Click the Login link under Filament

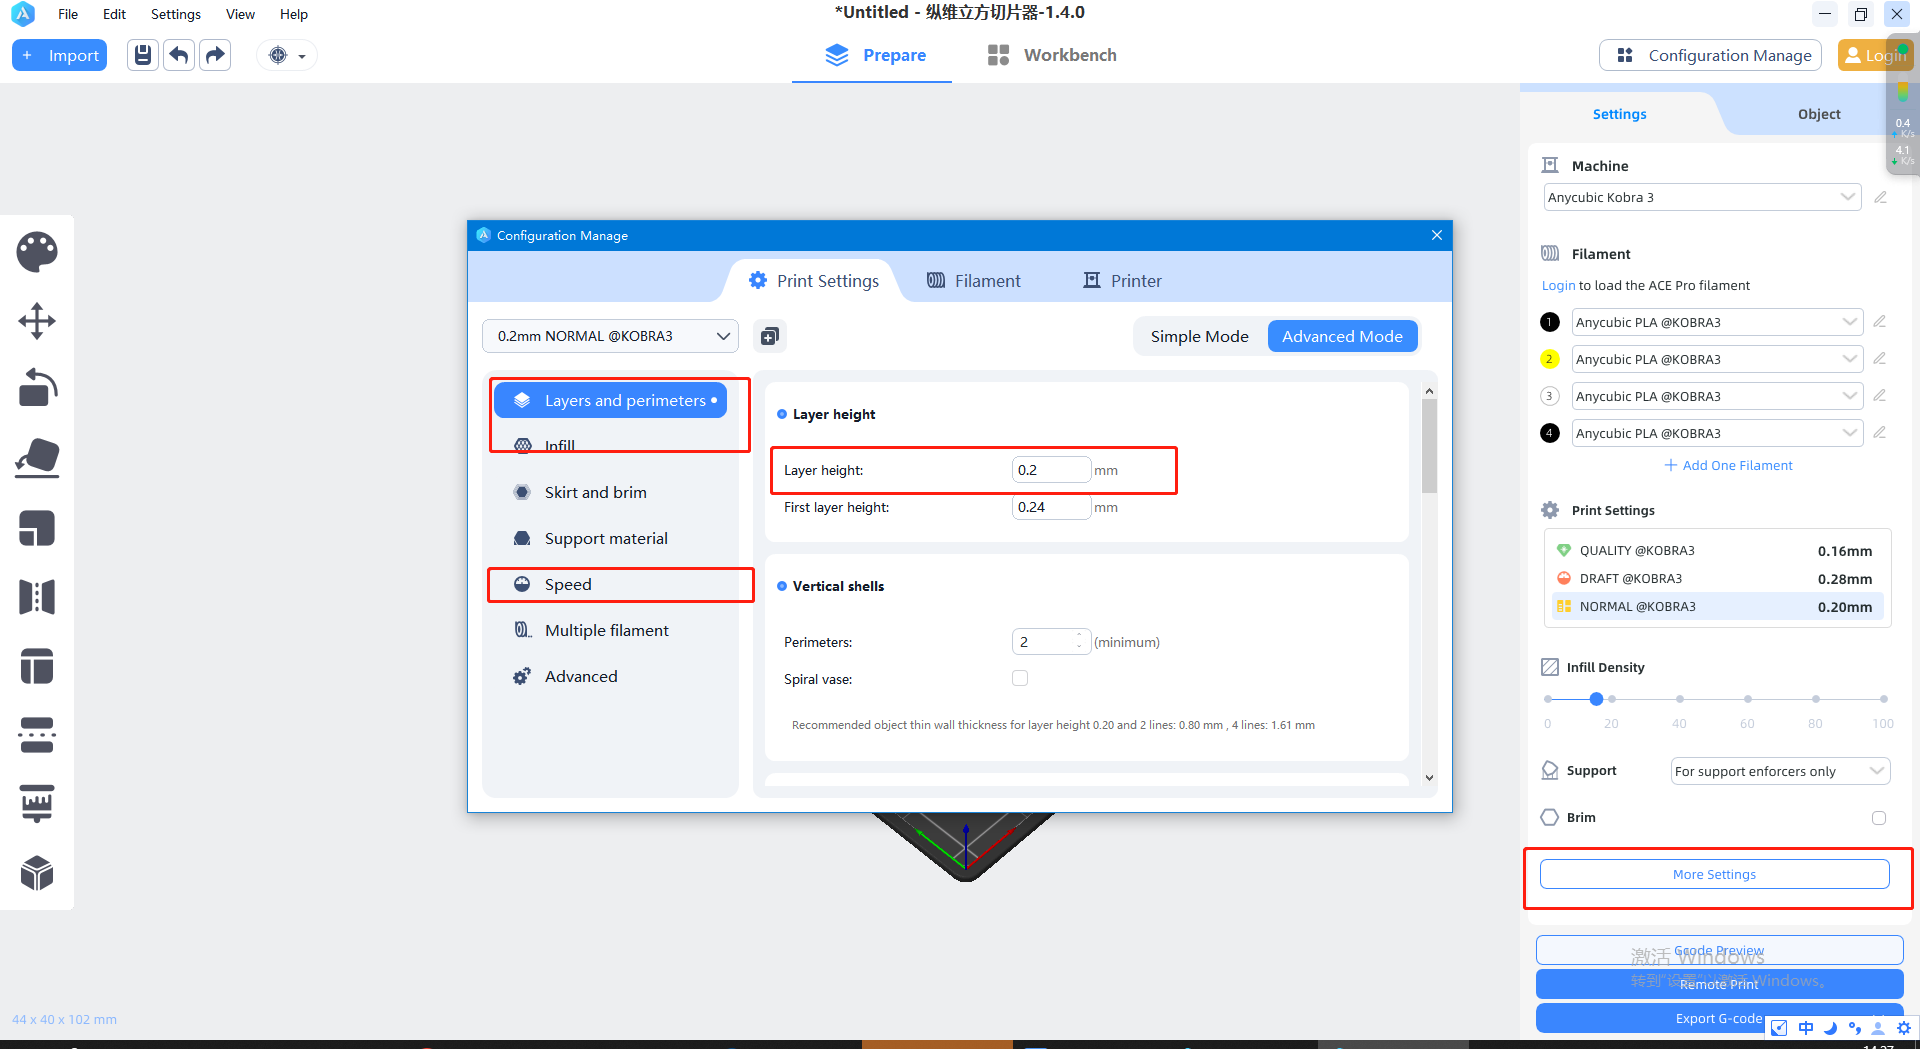click(1558, 285)
